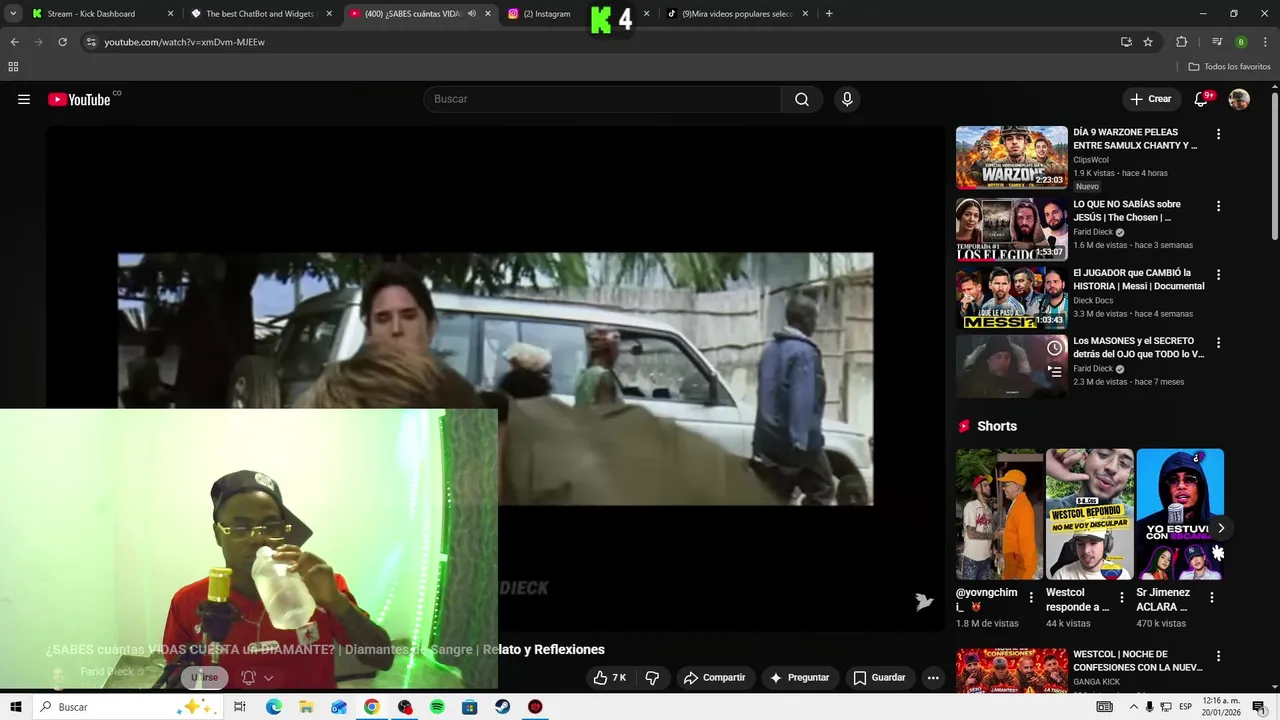
Task: Open Los MASONES video thumbnail
Action: [1012, 366]
